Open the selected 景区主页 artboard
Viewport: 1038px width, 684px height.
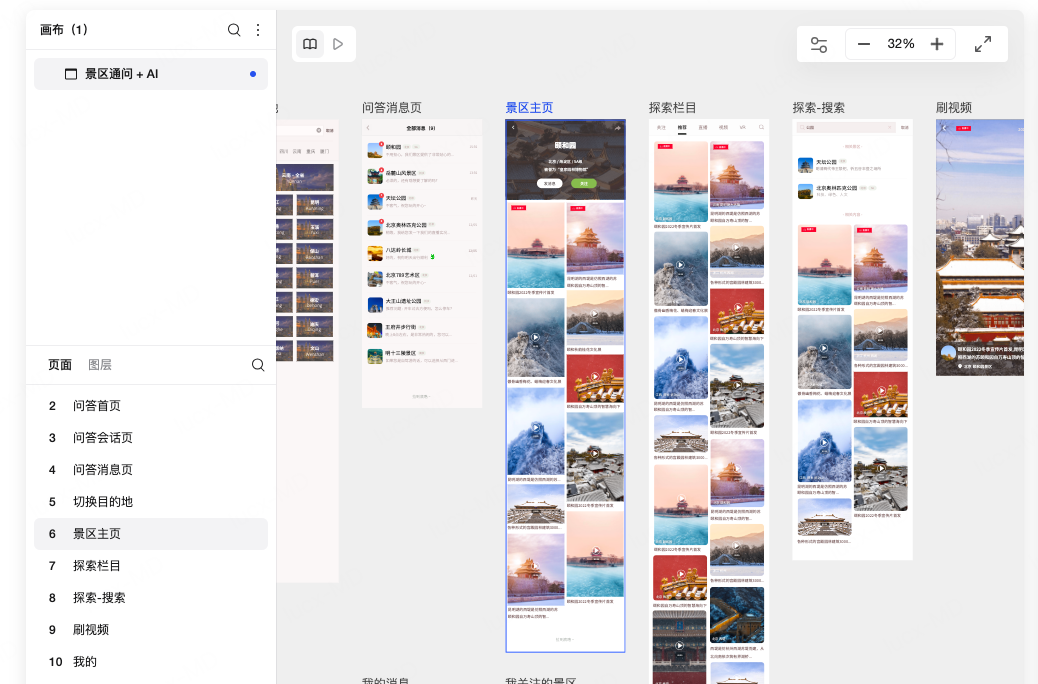565,386
